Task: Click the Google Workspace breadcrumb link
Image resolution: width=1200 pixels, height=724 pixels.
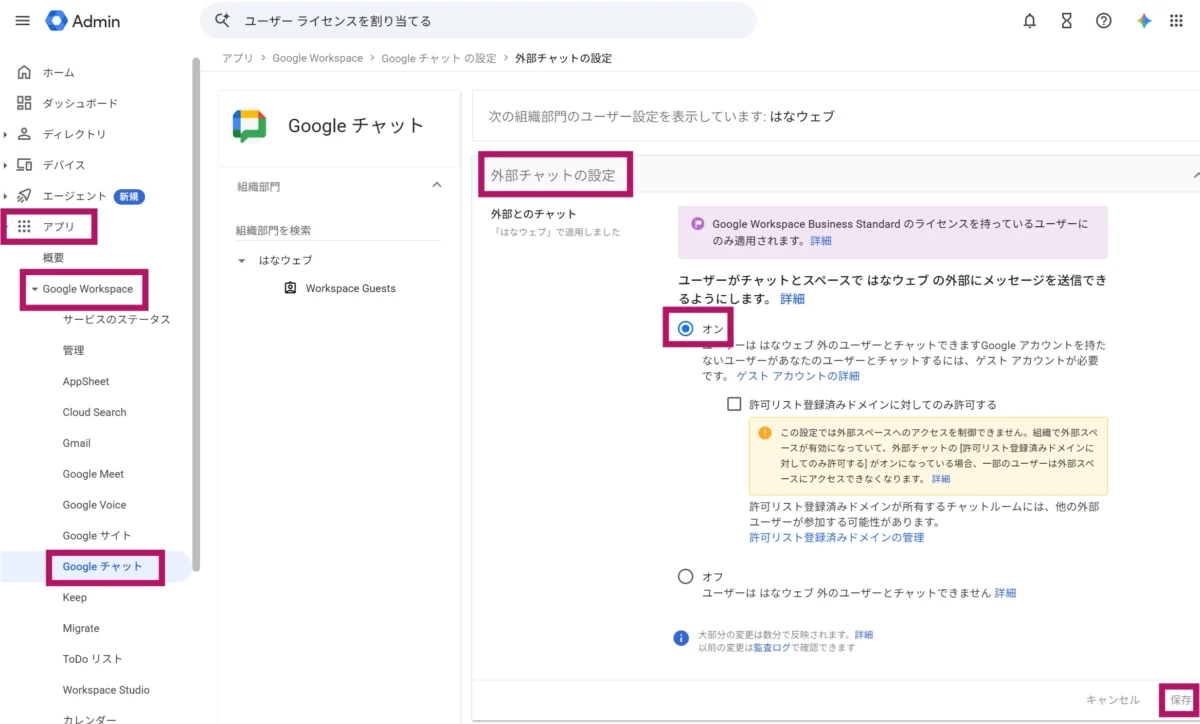Action: tap(318, 58)
